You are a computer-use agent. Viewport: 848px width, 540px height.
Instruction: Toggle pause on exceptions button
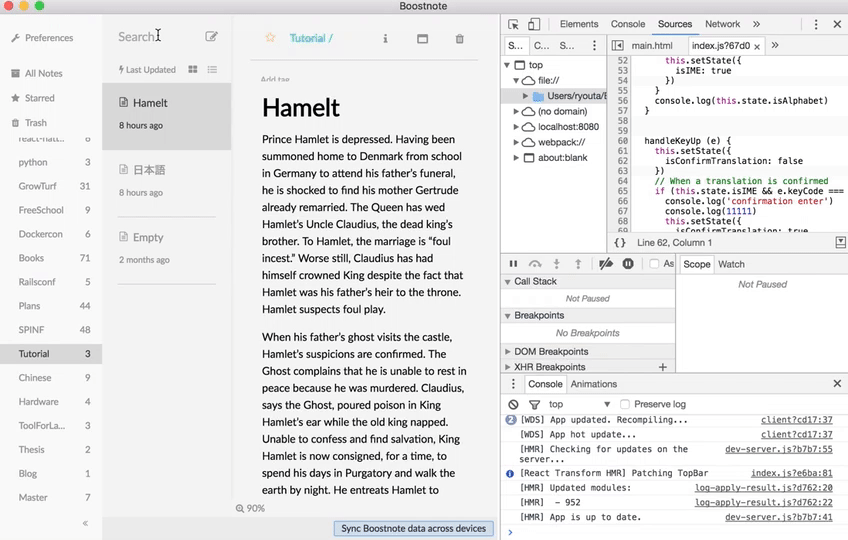click(628, 264)
